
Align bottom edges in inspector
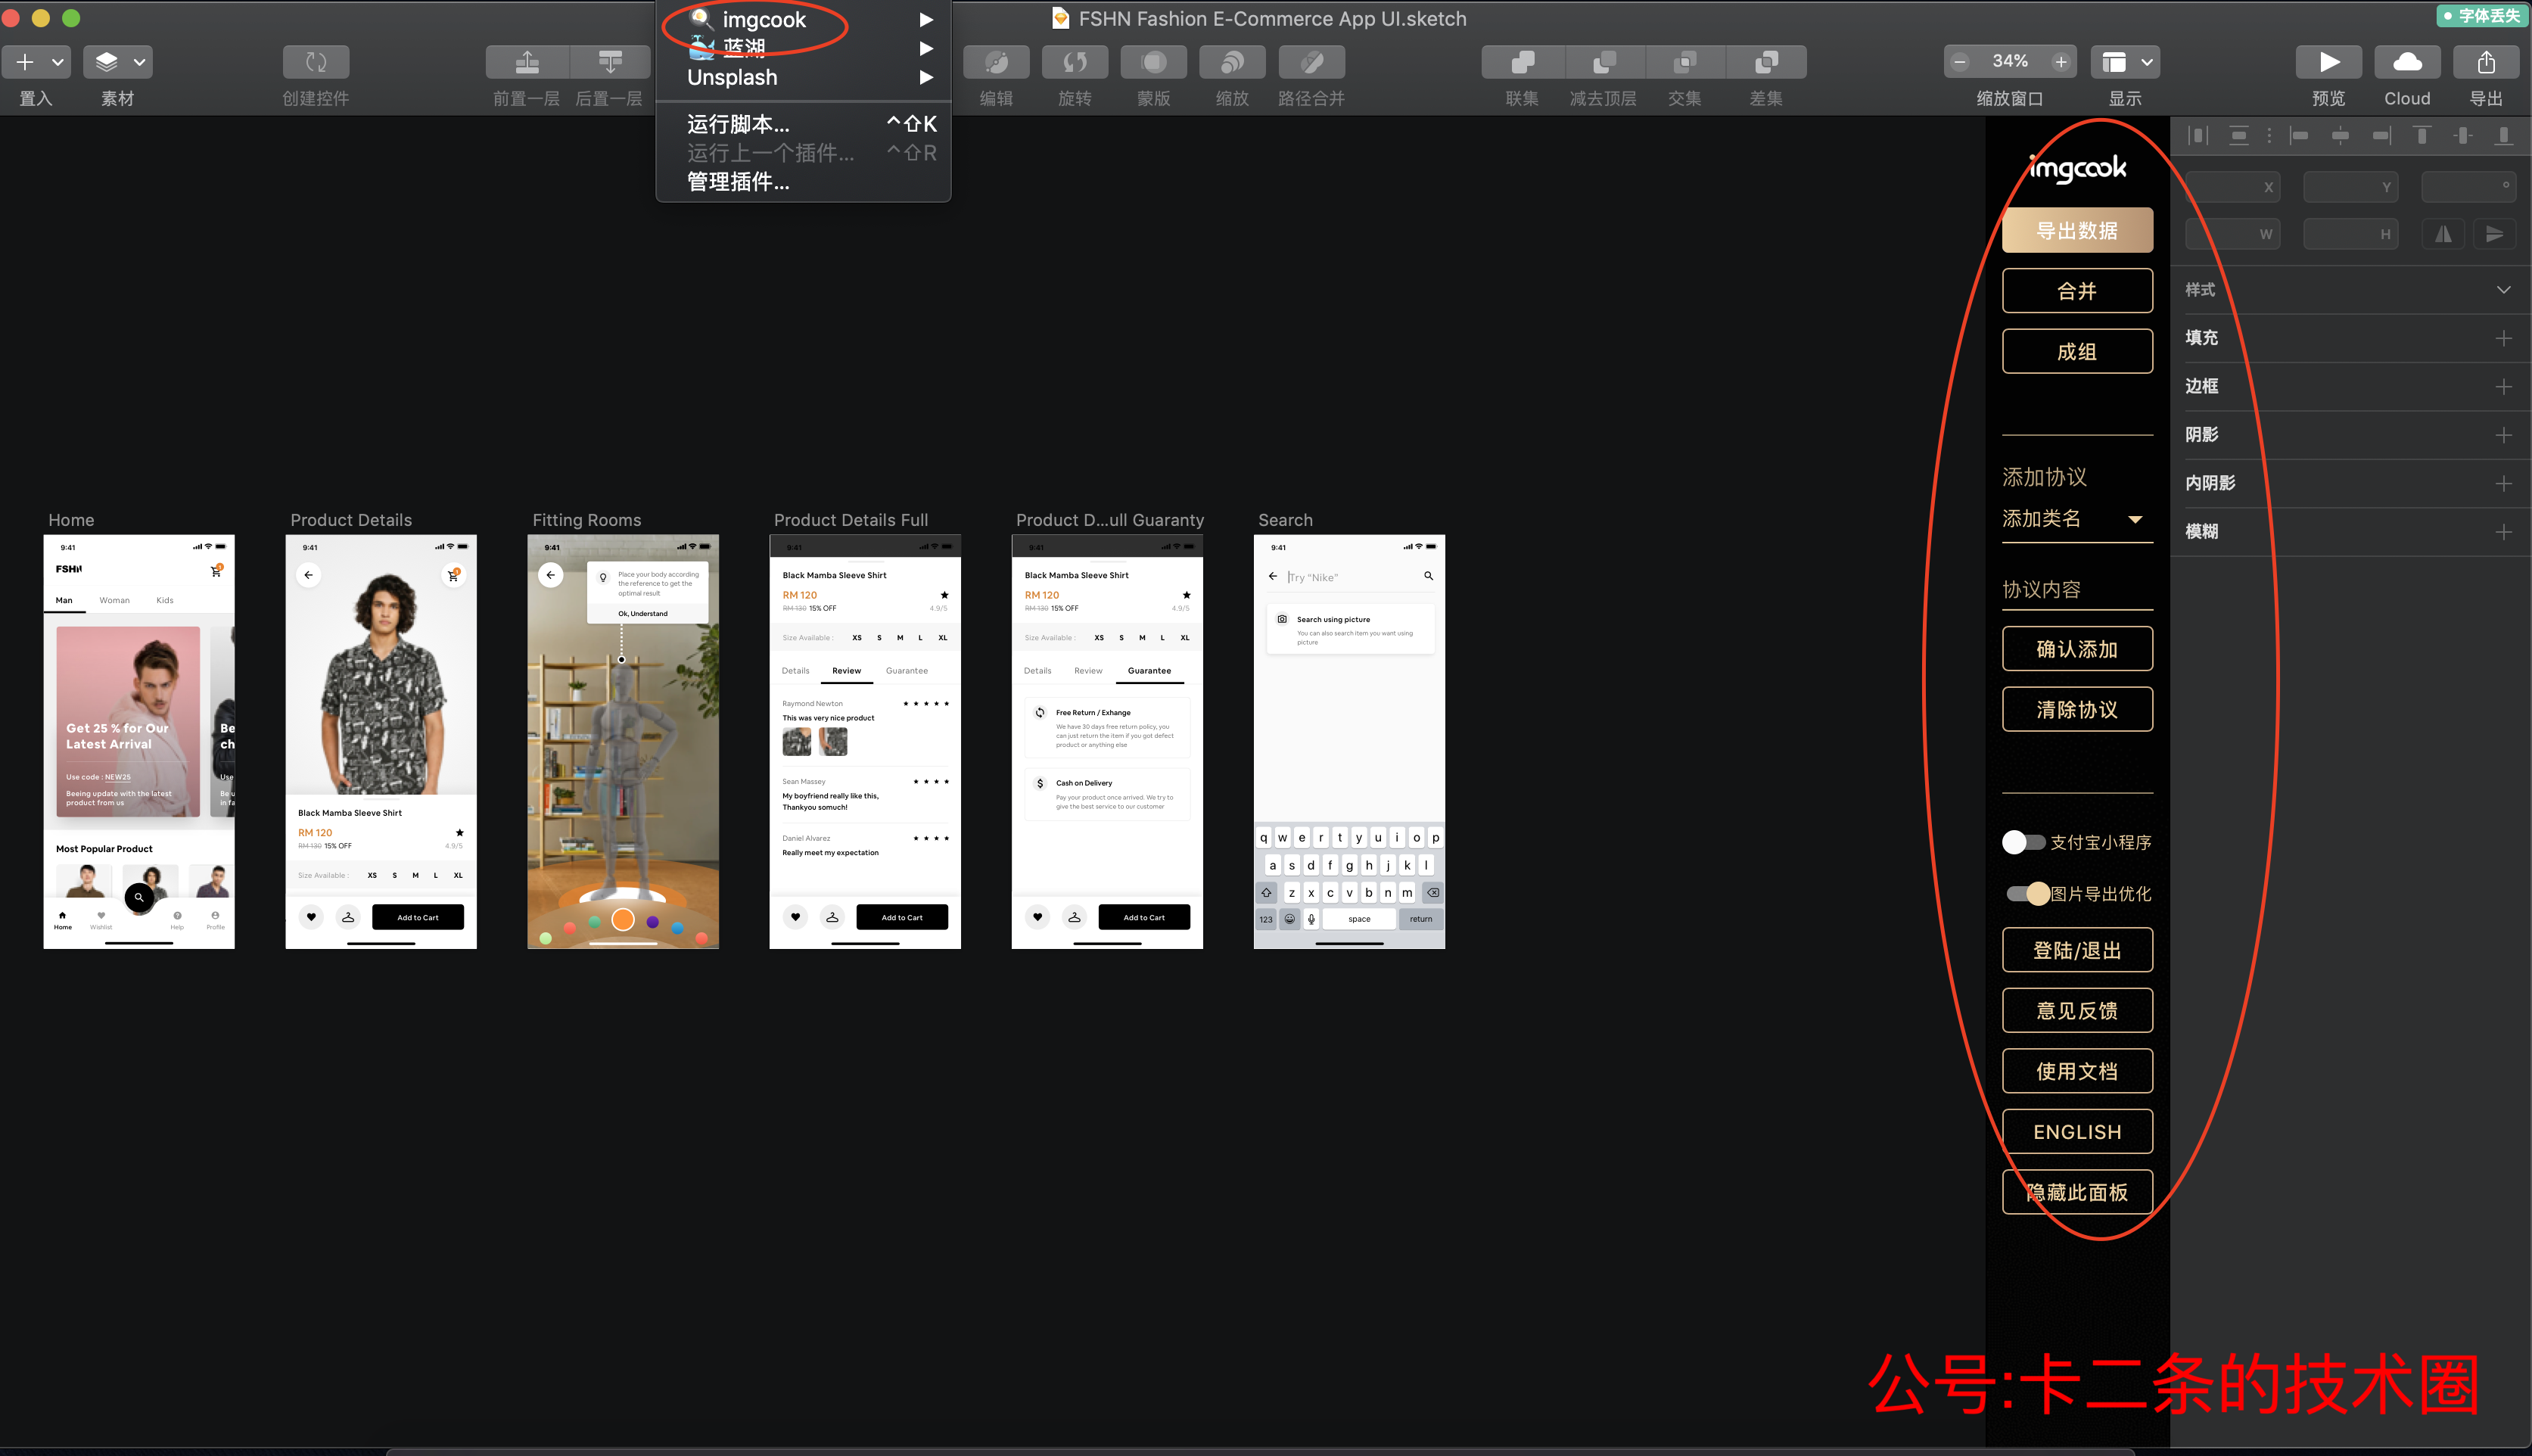pos(2503,135)
